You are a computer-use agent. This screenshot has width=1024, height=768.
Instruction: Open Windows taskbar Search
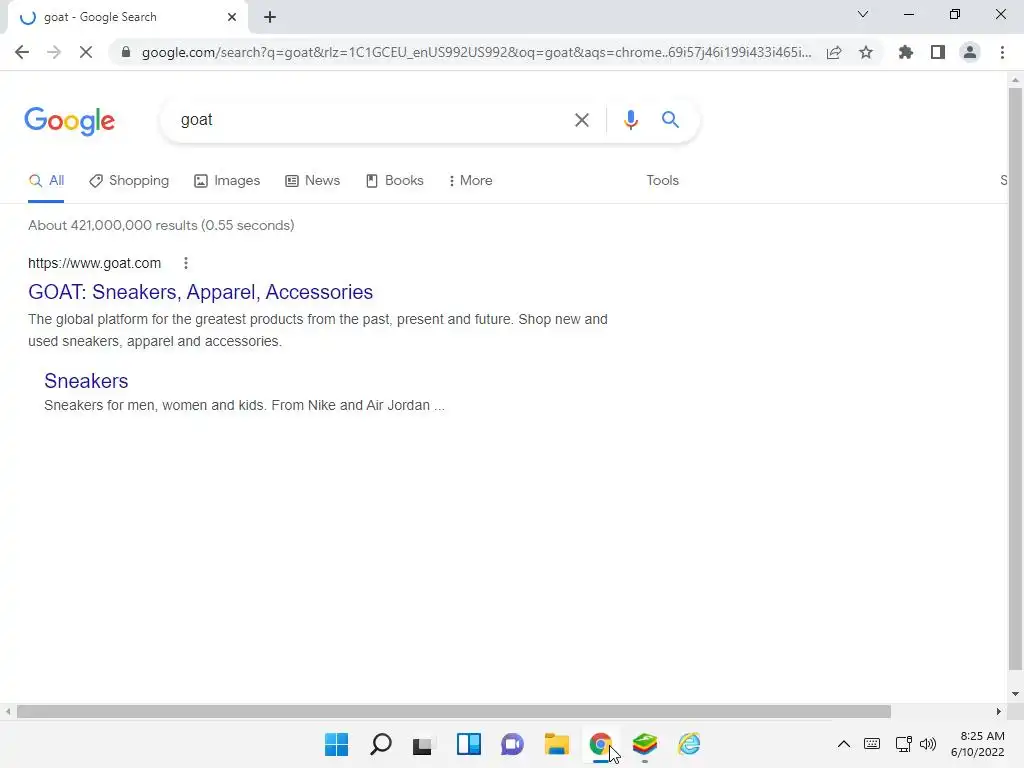[x=381, y=744]
